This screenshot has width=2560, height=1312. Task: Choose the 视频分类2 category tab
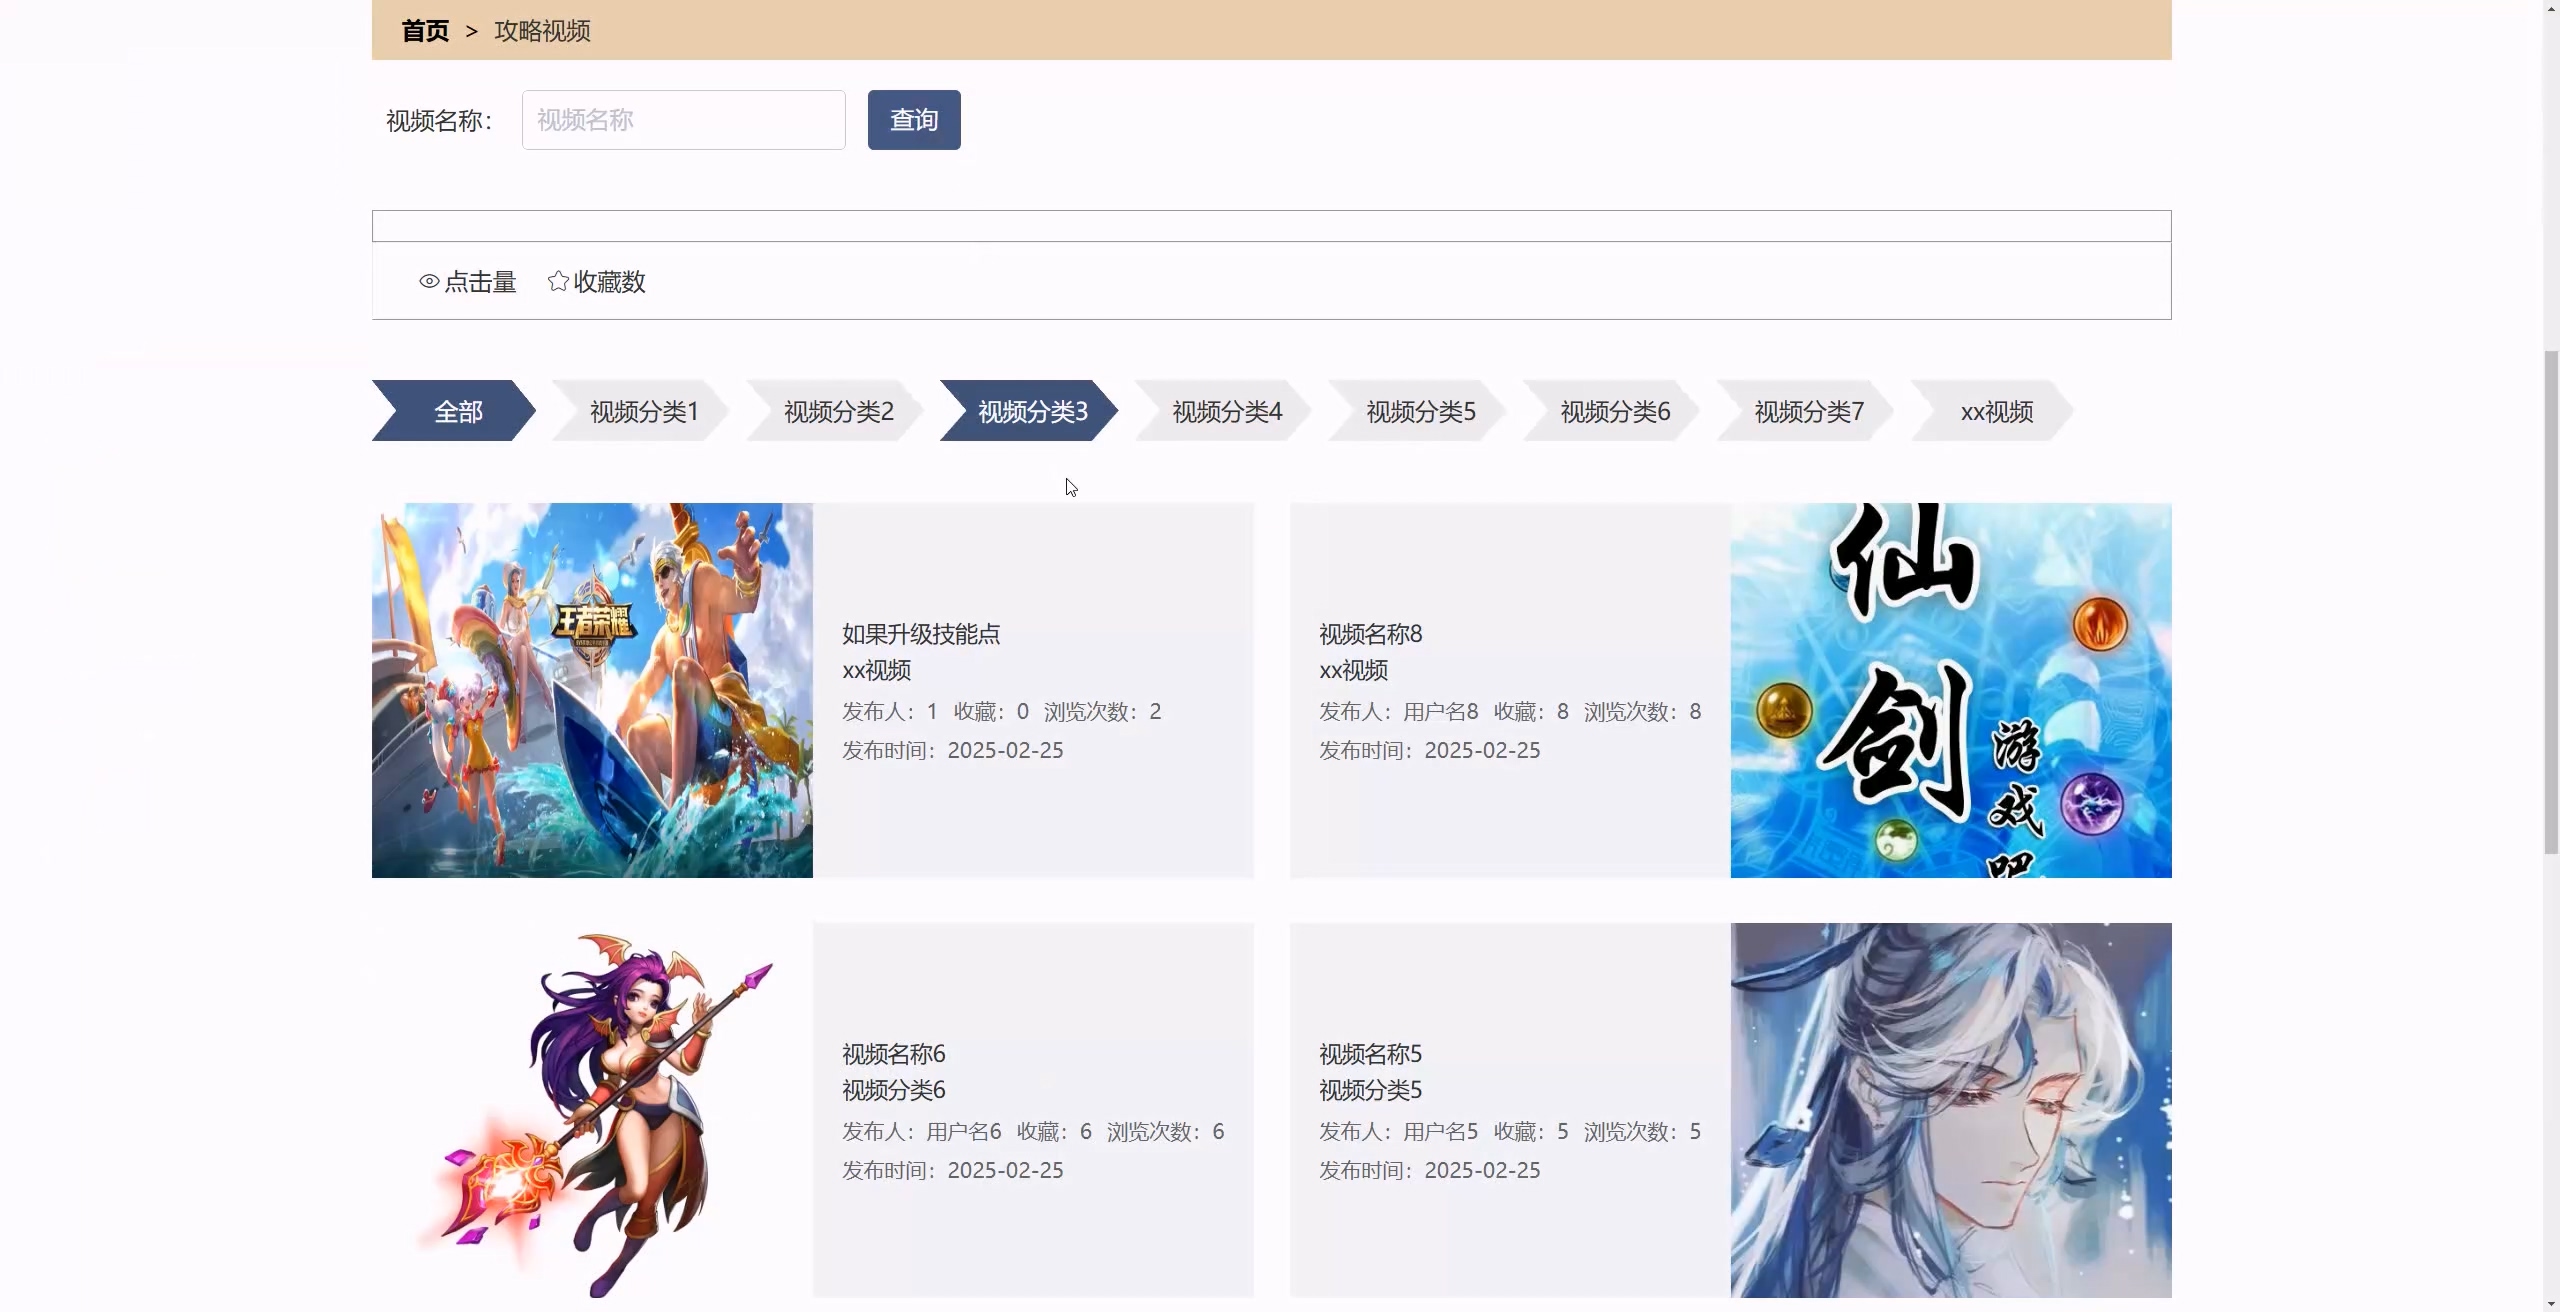click(x=837, y=411)
